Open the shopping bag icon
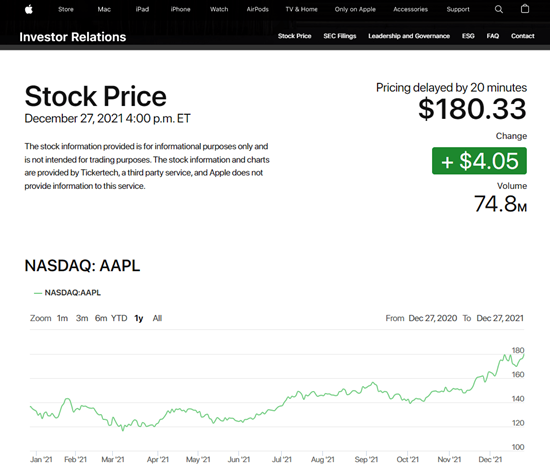This screenshot has height=476, width=550. (525, 9)
